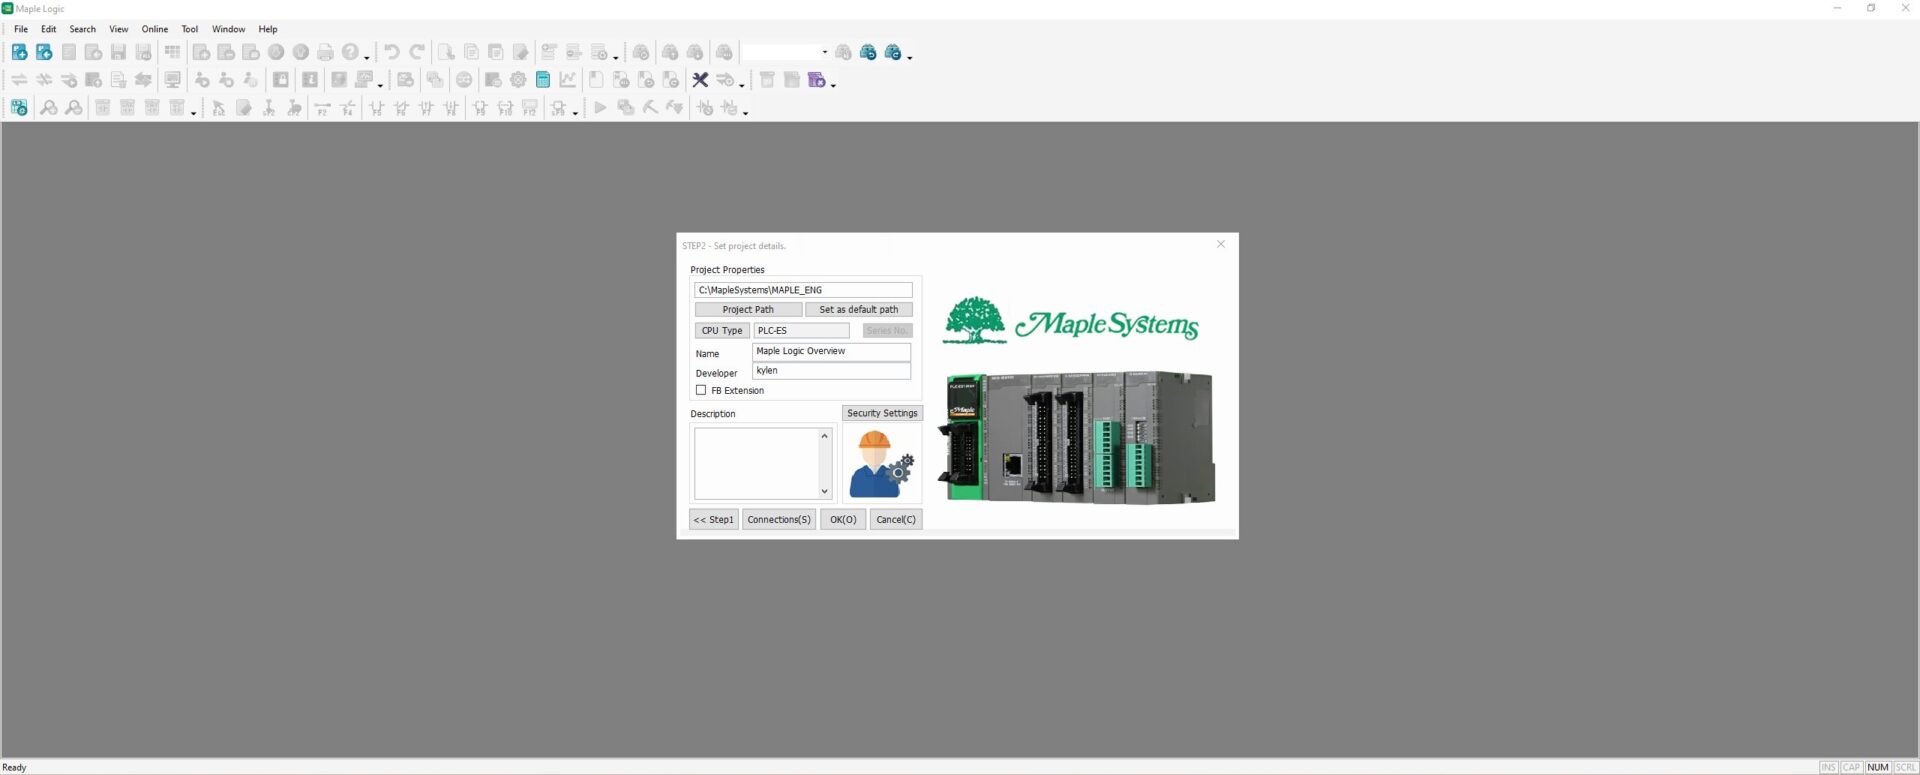Open the empty combo box in top toolbar
Viewport: 1920px width, 775px height.
coord(785,52)
